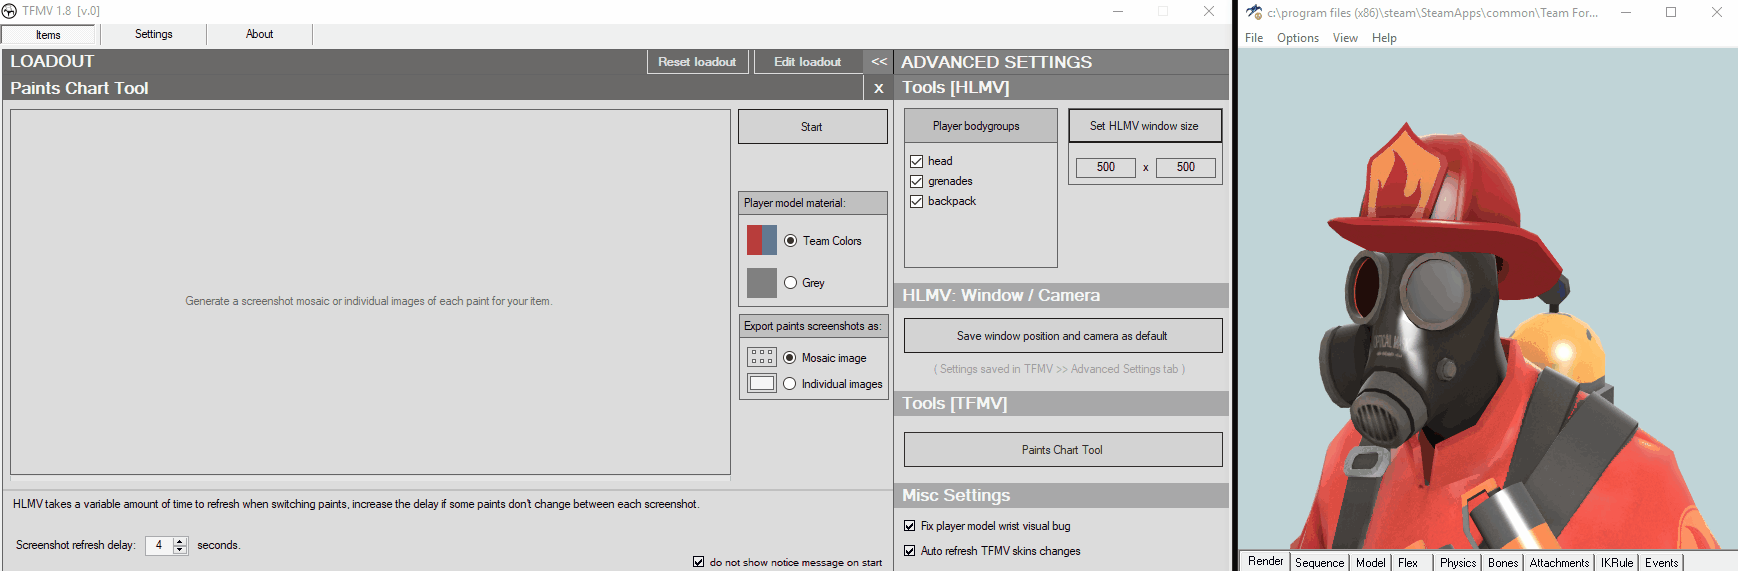
Task: Click the Player bodygroups header button
Action: 980,126
